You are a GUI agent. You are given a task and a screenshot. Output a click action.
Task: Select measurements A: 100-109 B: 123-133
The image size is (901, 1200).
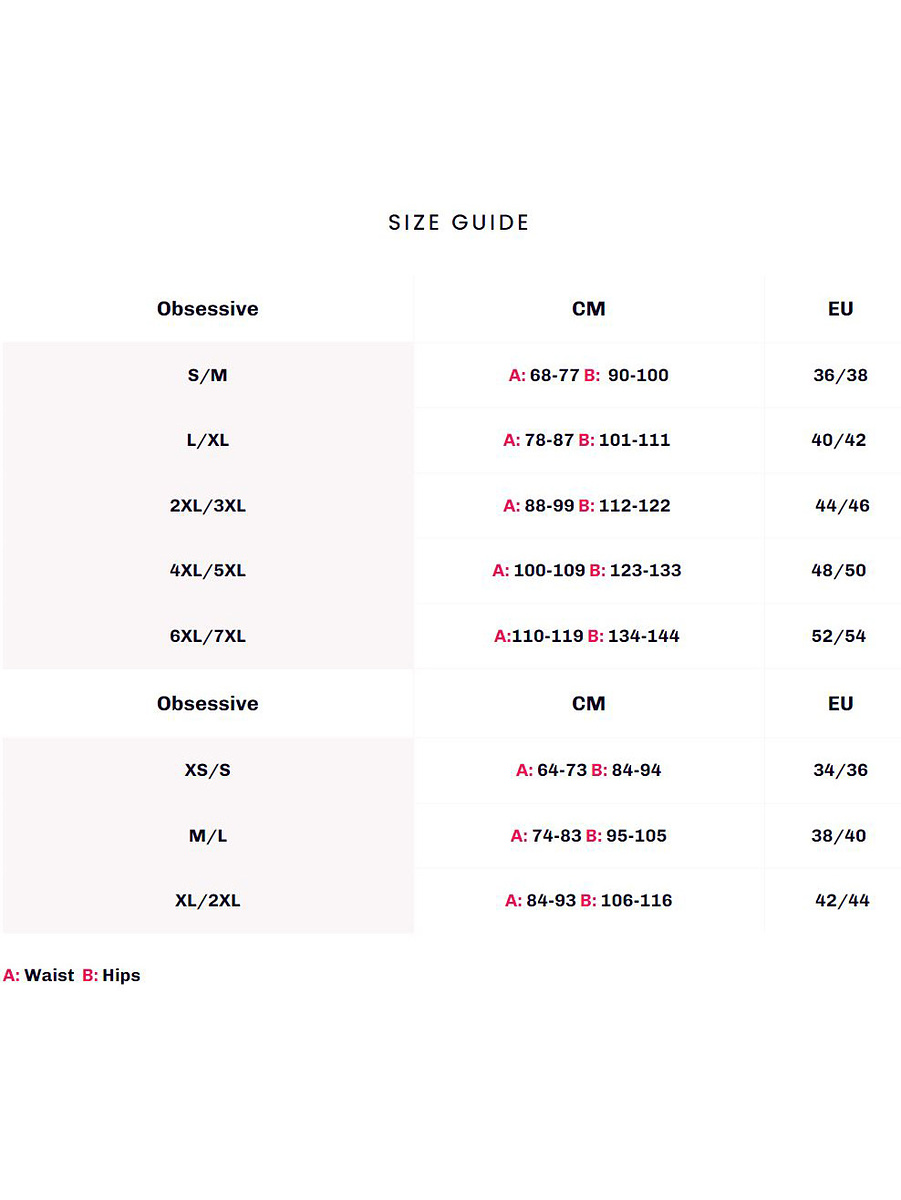click(x=587, y=571)
